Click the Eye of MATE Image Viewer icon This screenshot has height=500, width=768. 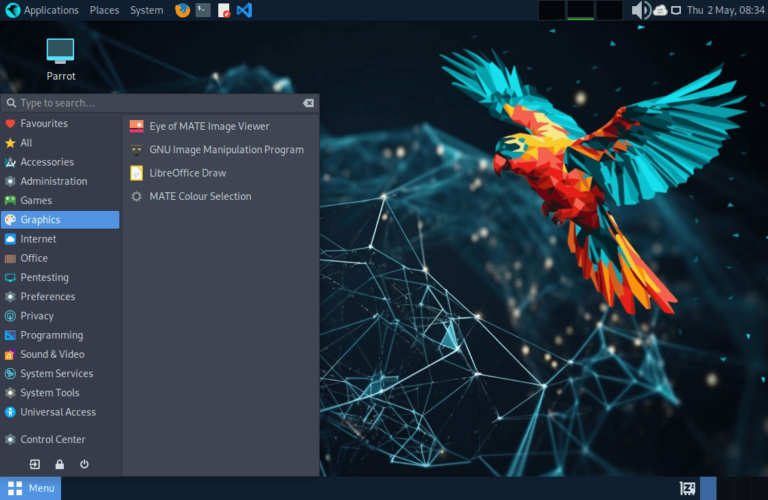tap(137, 126)
